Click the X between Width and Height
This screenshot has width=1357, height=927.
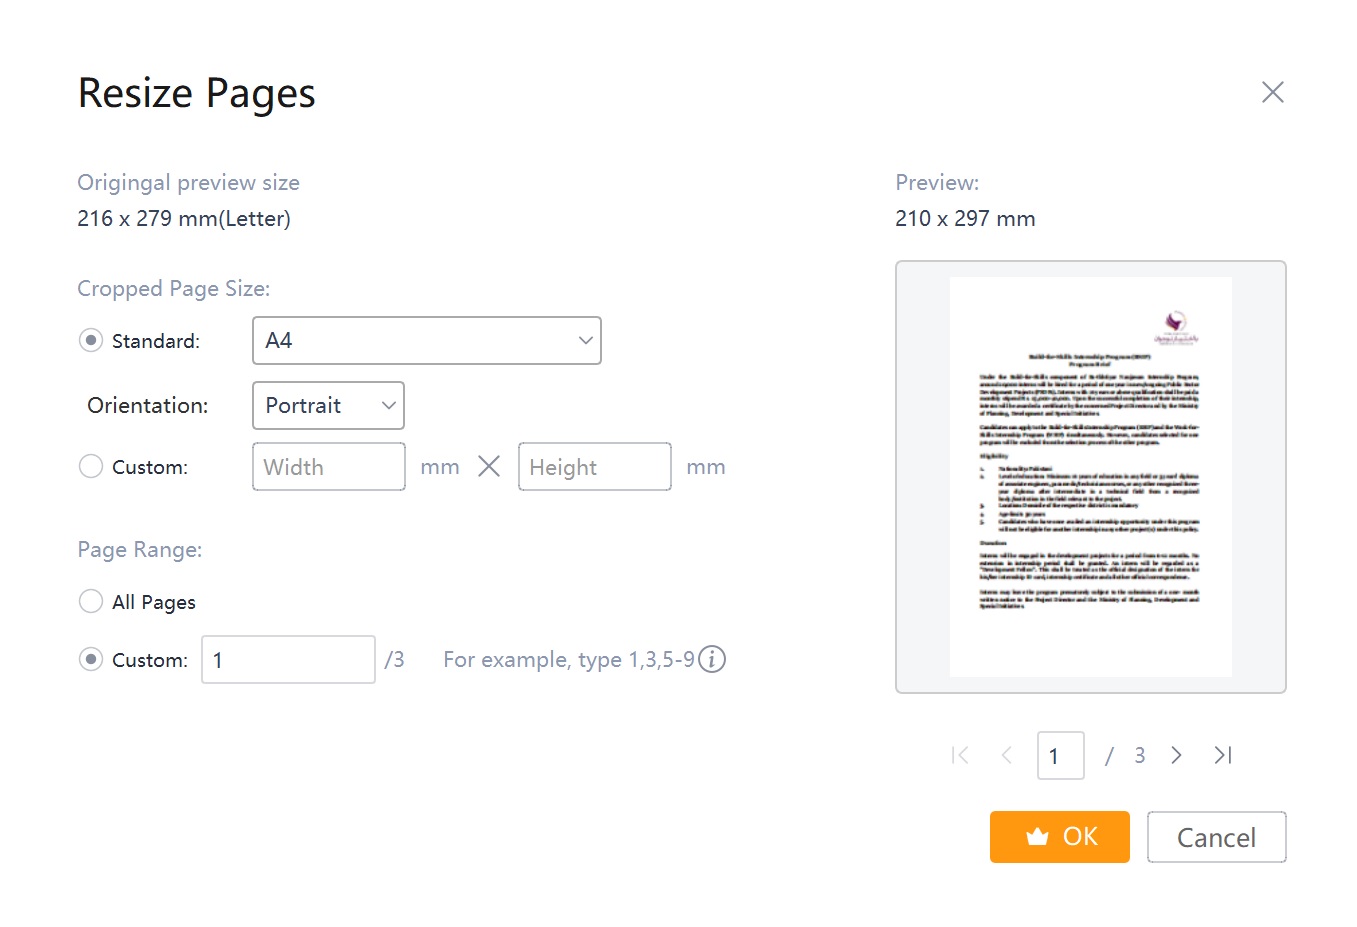[x=489, y=467]
